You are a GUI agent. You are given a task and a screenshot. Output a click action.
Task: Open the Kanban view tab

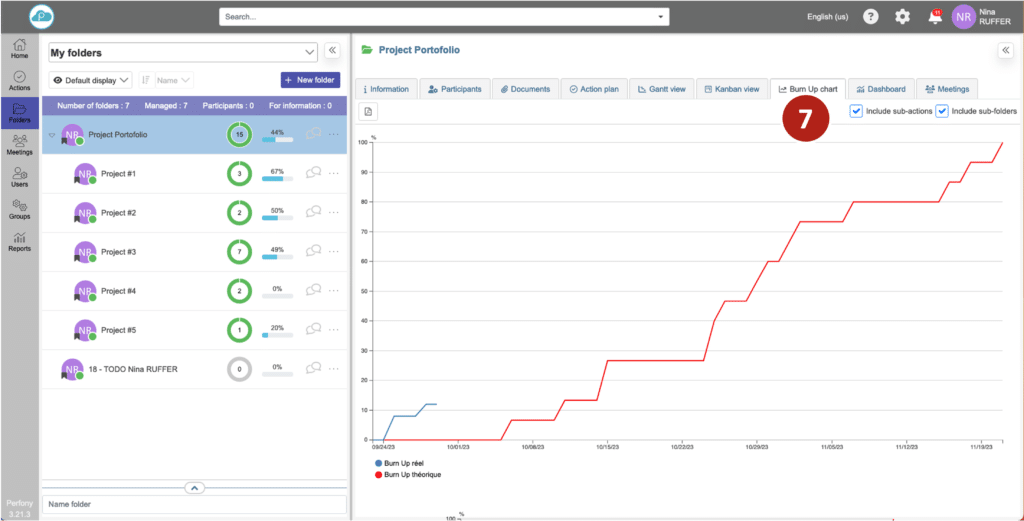(x=733, y=89)
